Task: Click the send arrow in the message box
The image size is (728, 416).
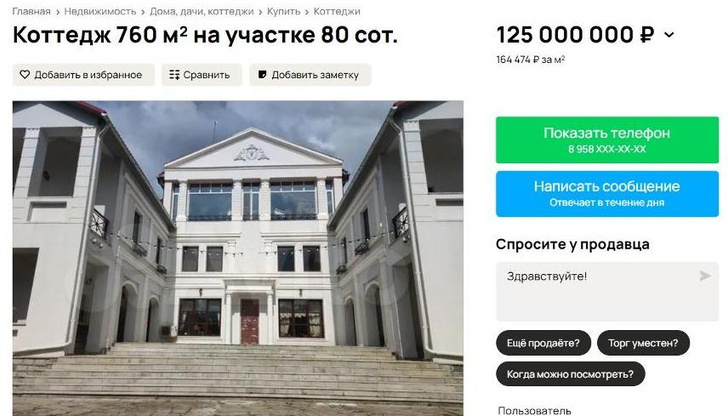Action: pyautogui.click(x=705, y=276)
